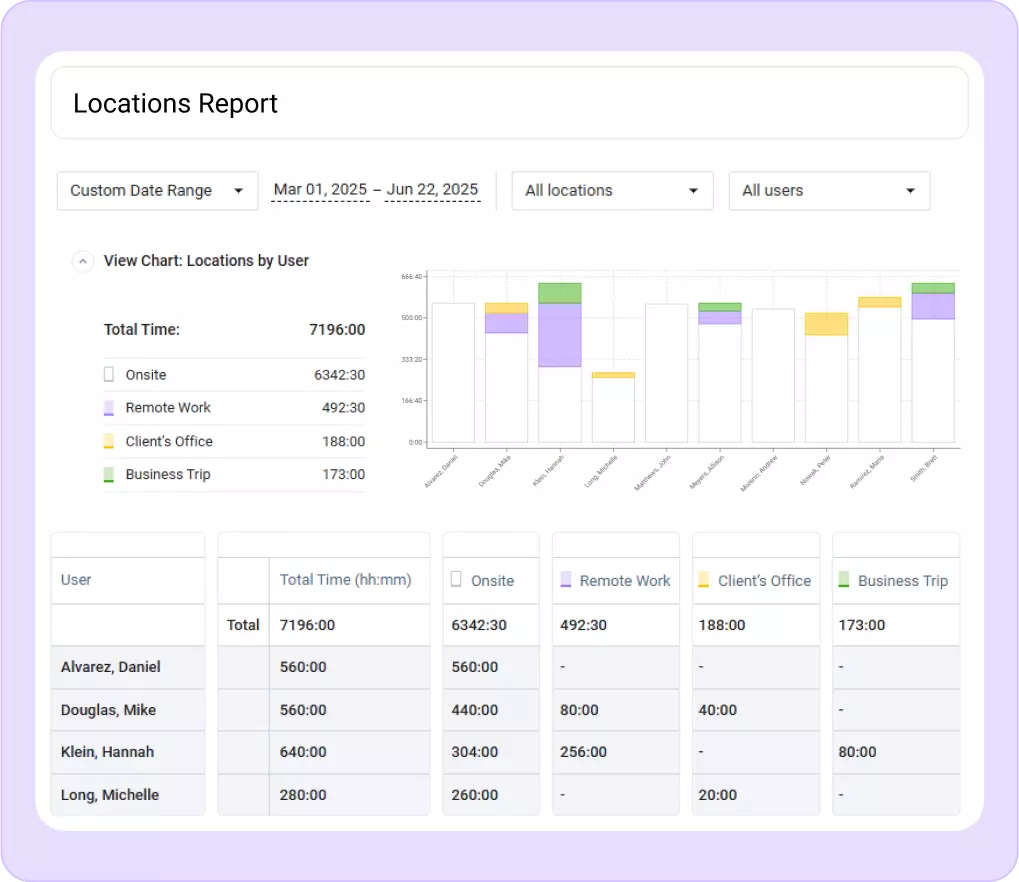Select the row for Klein, Hannah

tap(109, 752)
